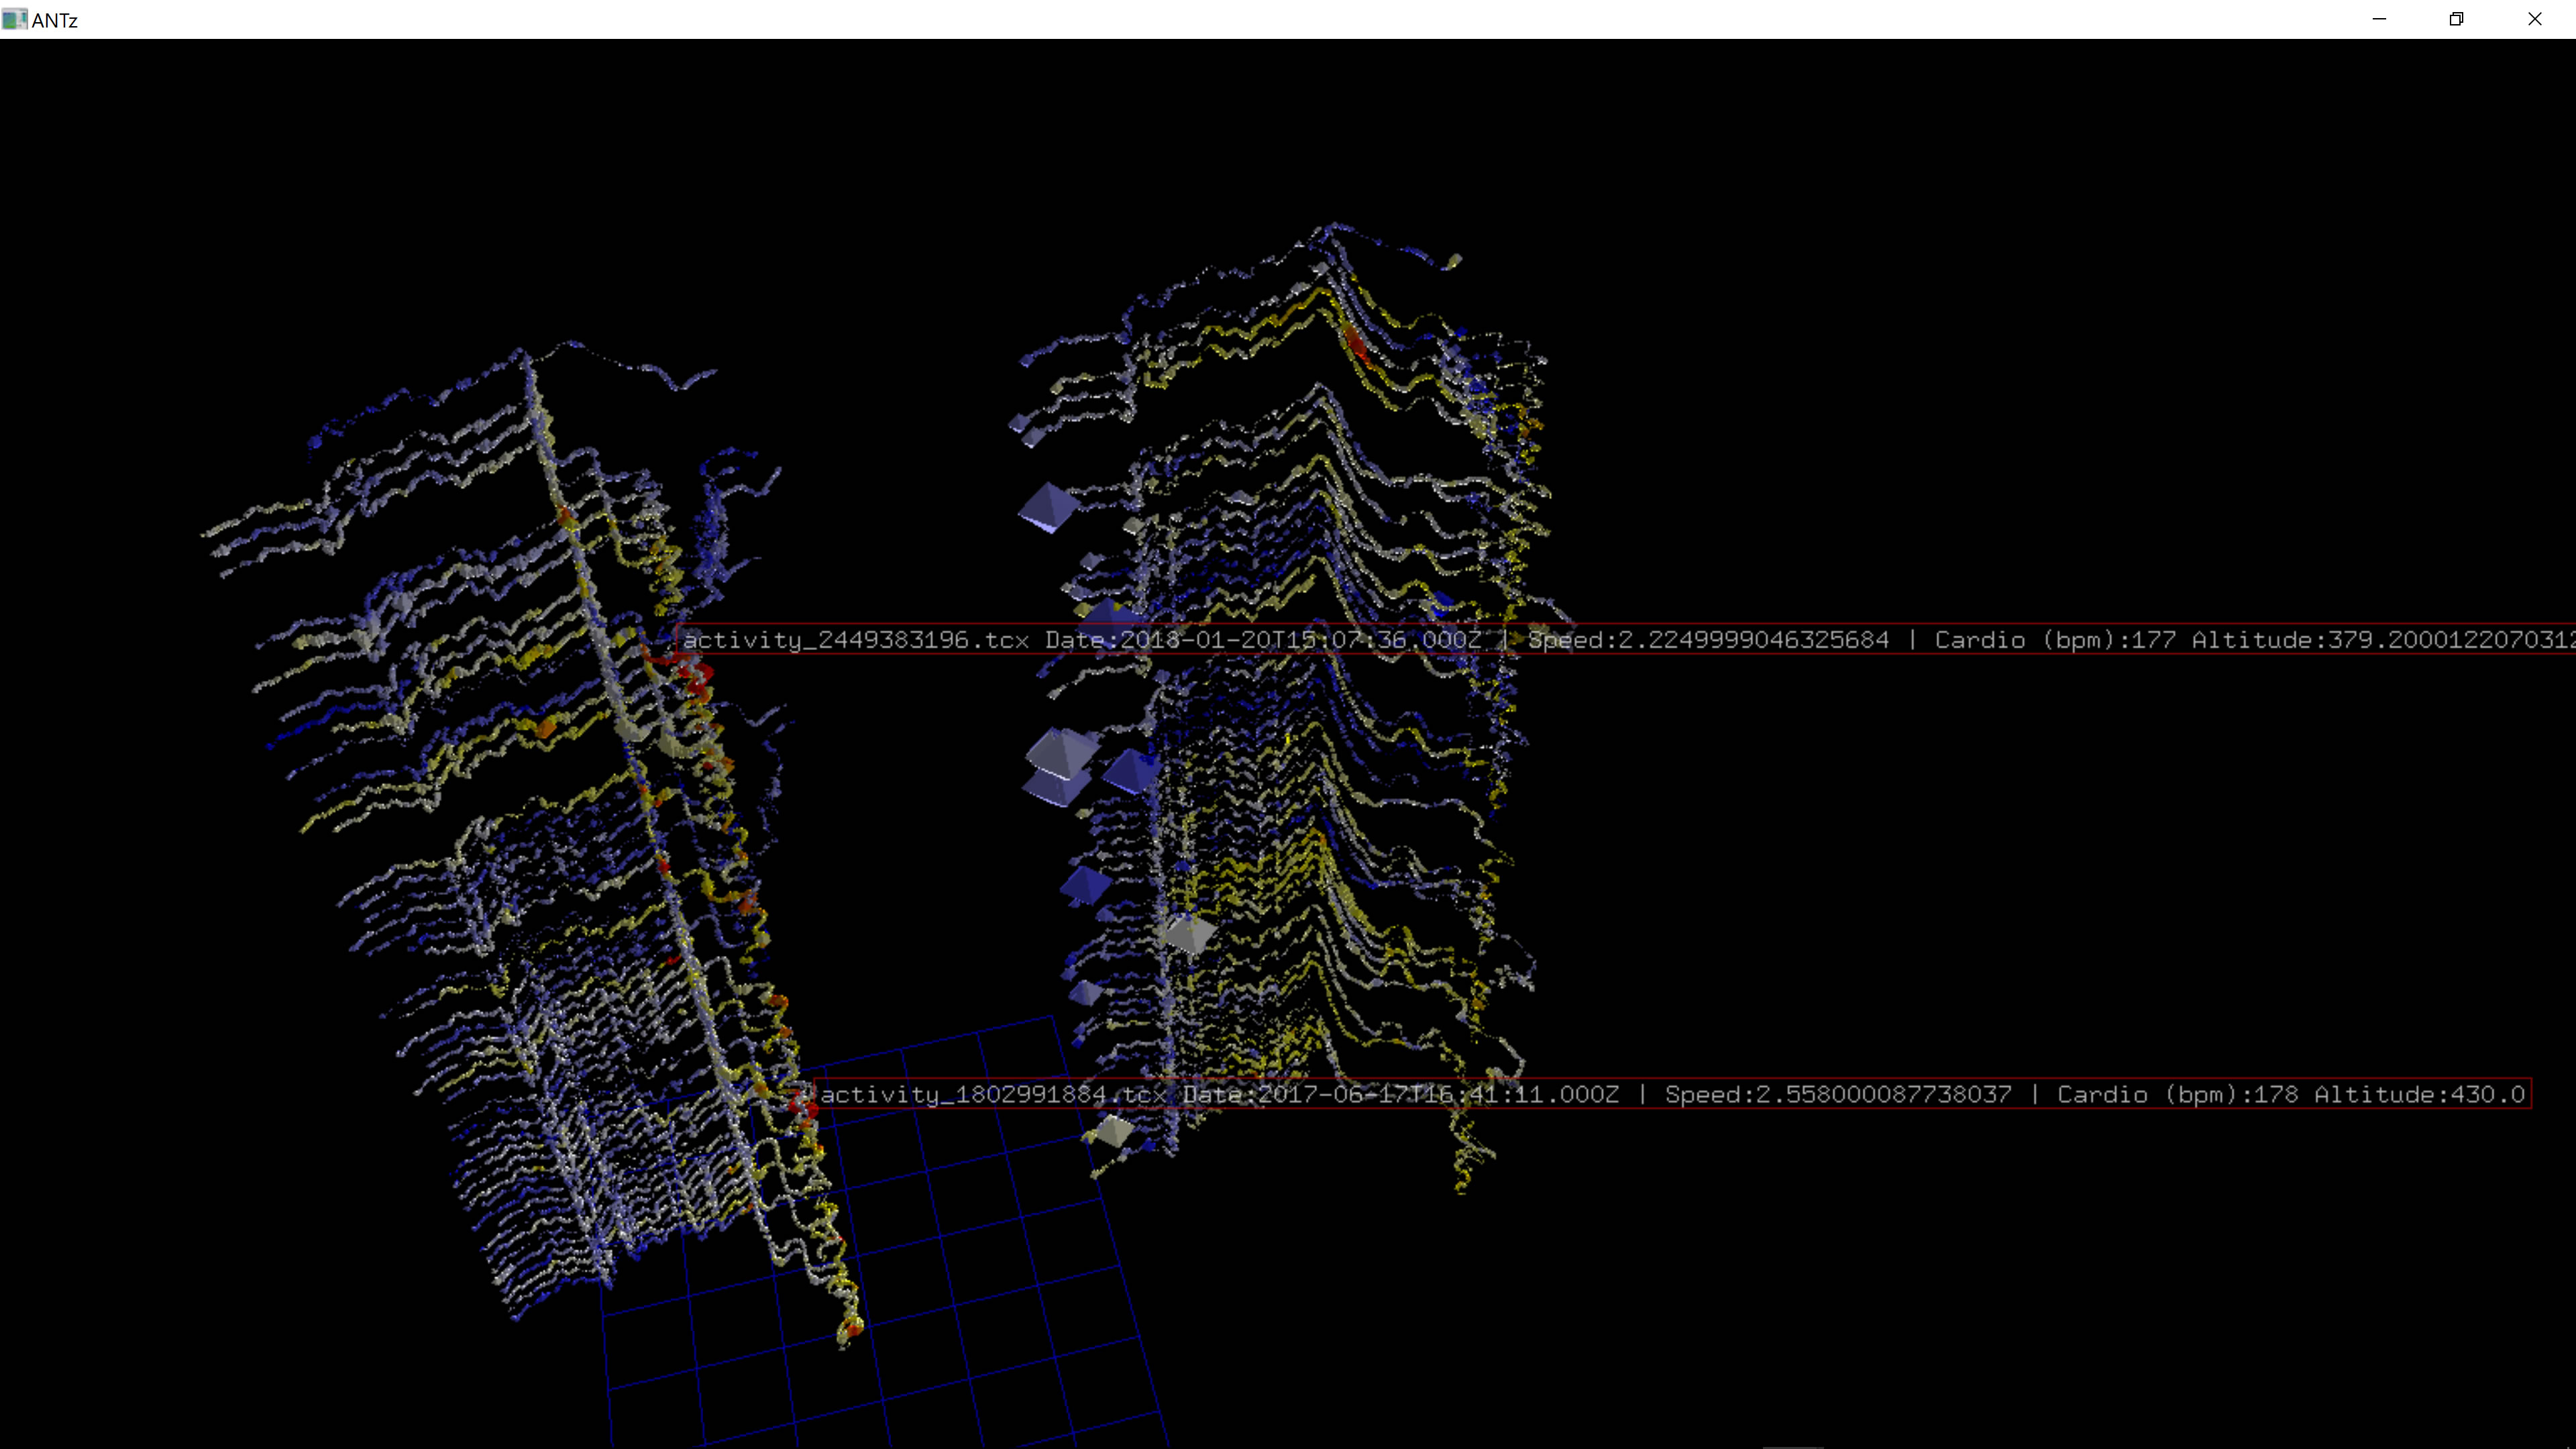
Task: Minimize the ANTz window
Action: pos(2379,19)
